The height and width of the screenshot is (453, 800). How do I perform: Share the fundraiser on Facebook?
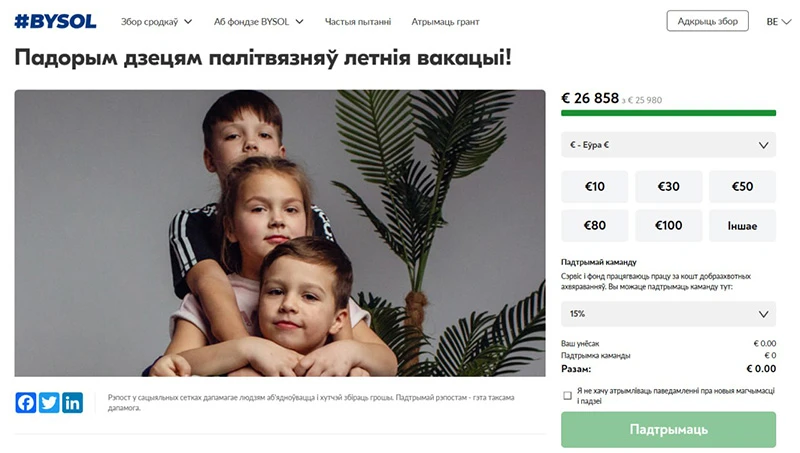click(x=26, y=403)
